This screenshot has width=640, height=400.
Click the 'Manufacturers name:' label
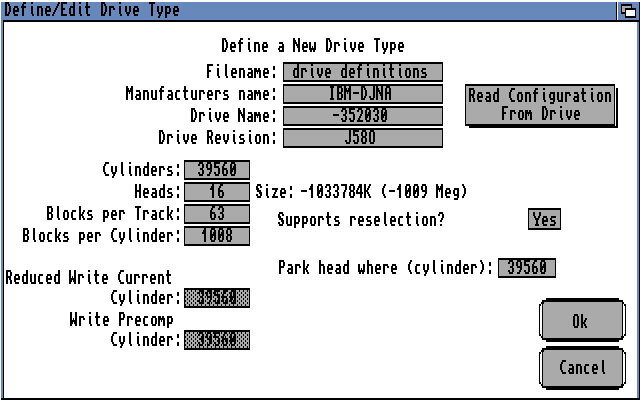point(201,94)
